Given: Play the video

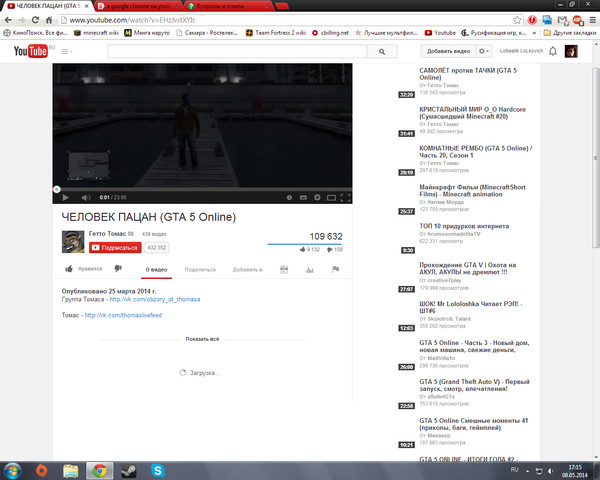Looking at the screenshot, I should (x=65, y=198).
